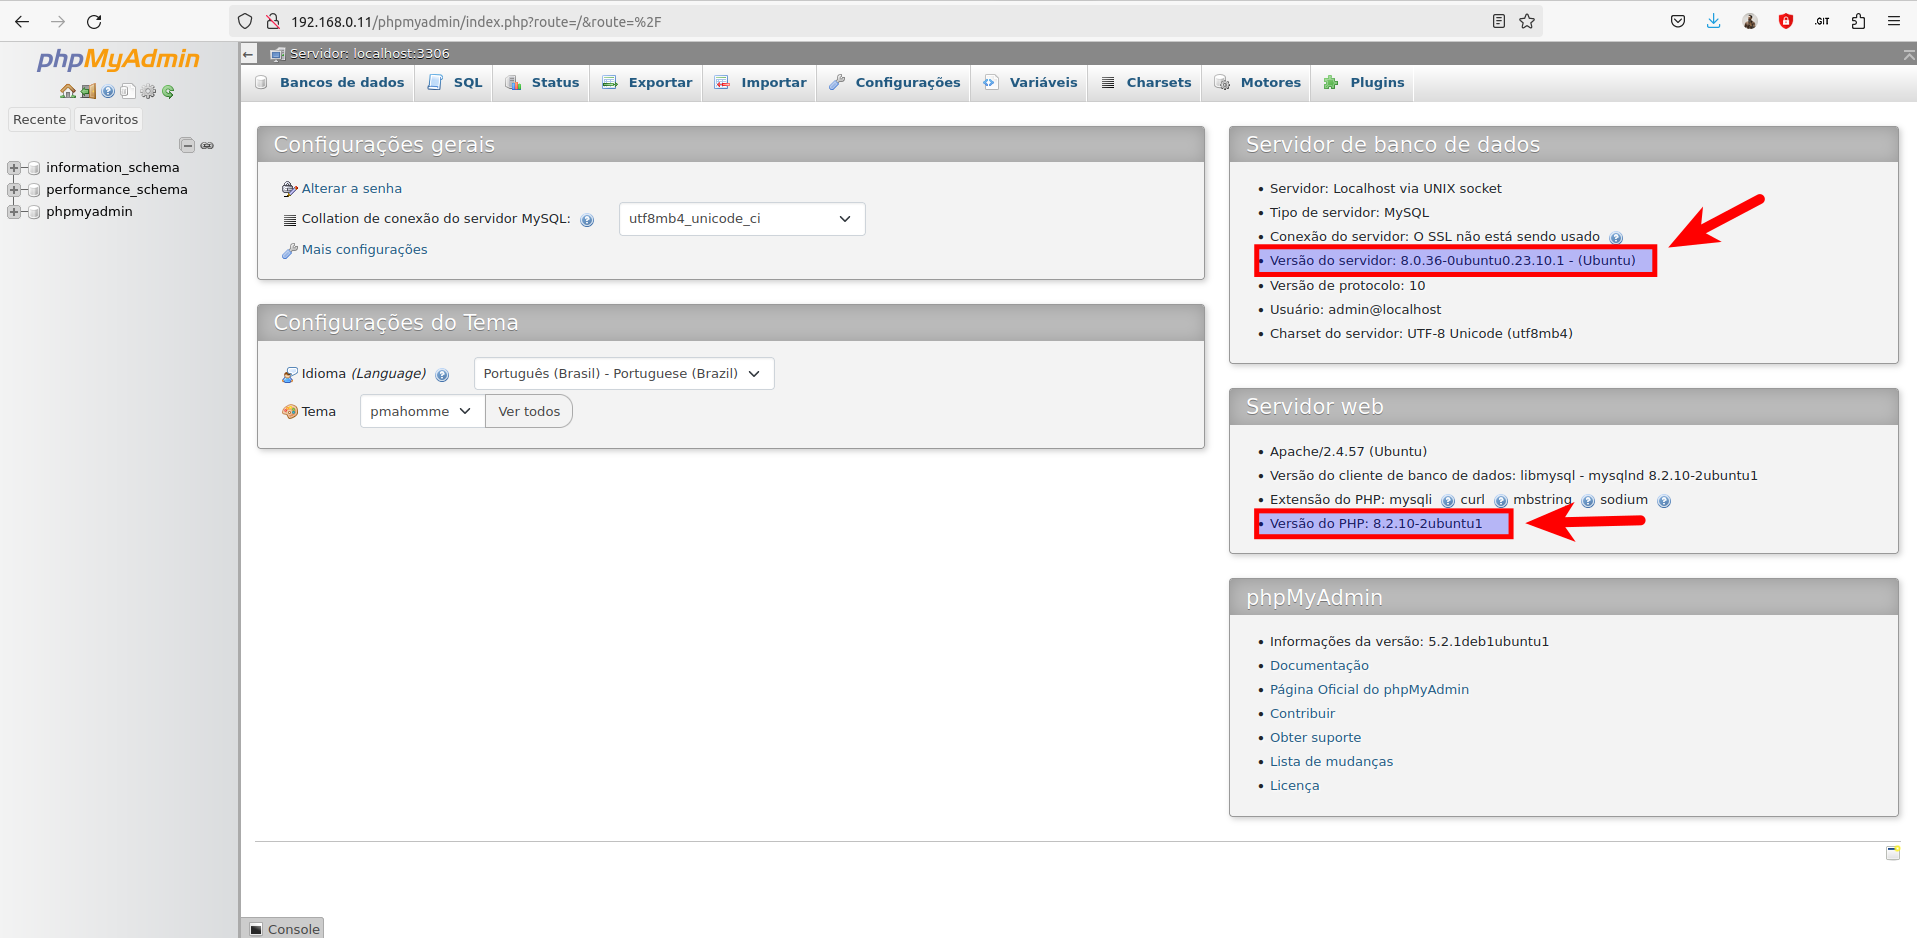Switch to the Plugins tab
The width and height of the screenshot is (1917, 938).
pos(1364,83)
